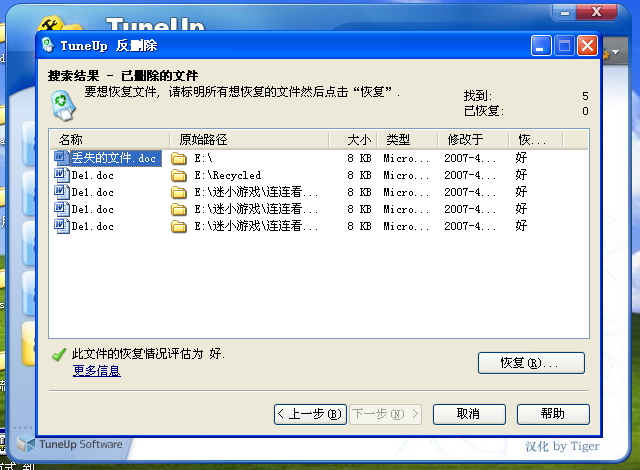Select Del.doc in E:\Recycled row
The image size is (640, 470).
click(x=92, y=175)
